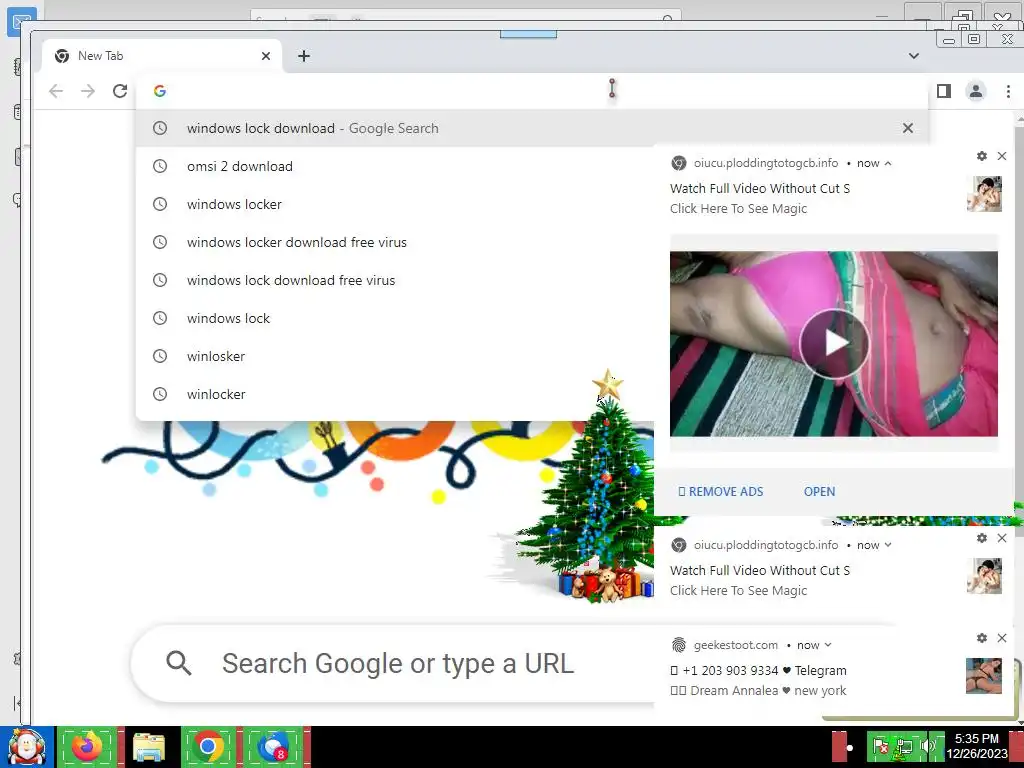Viewport: 1024px width, 768px height.
Task: Click the browser forward arrow
Action: (88, 91)
